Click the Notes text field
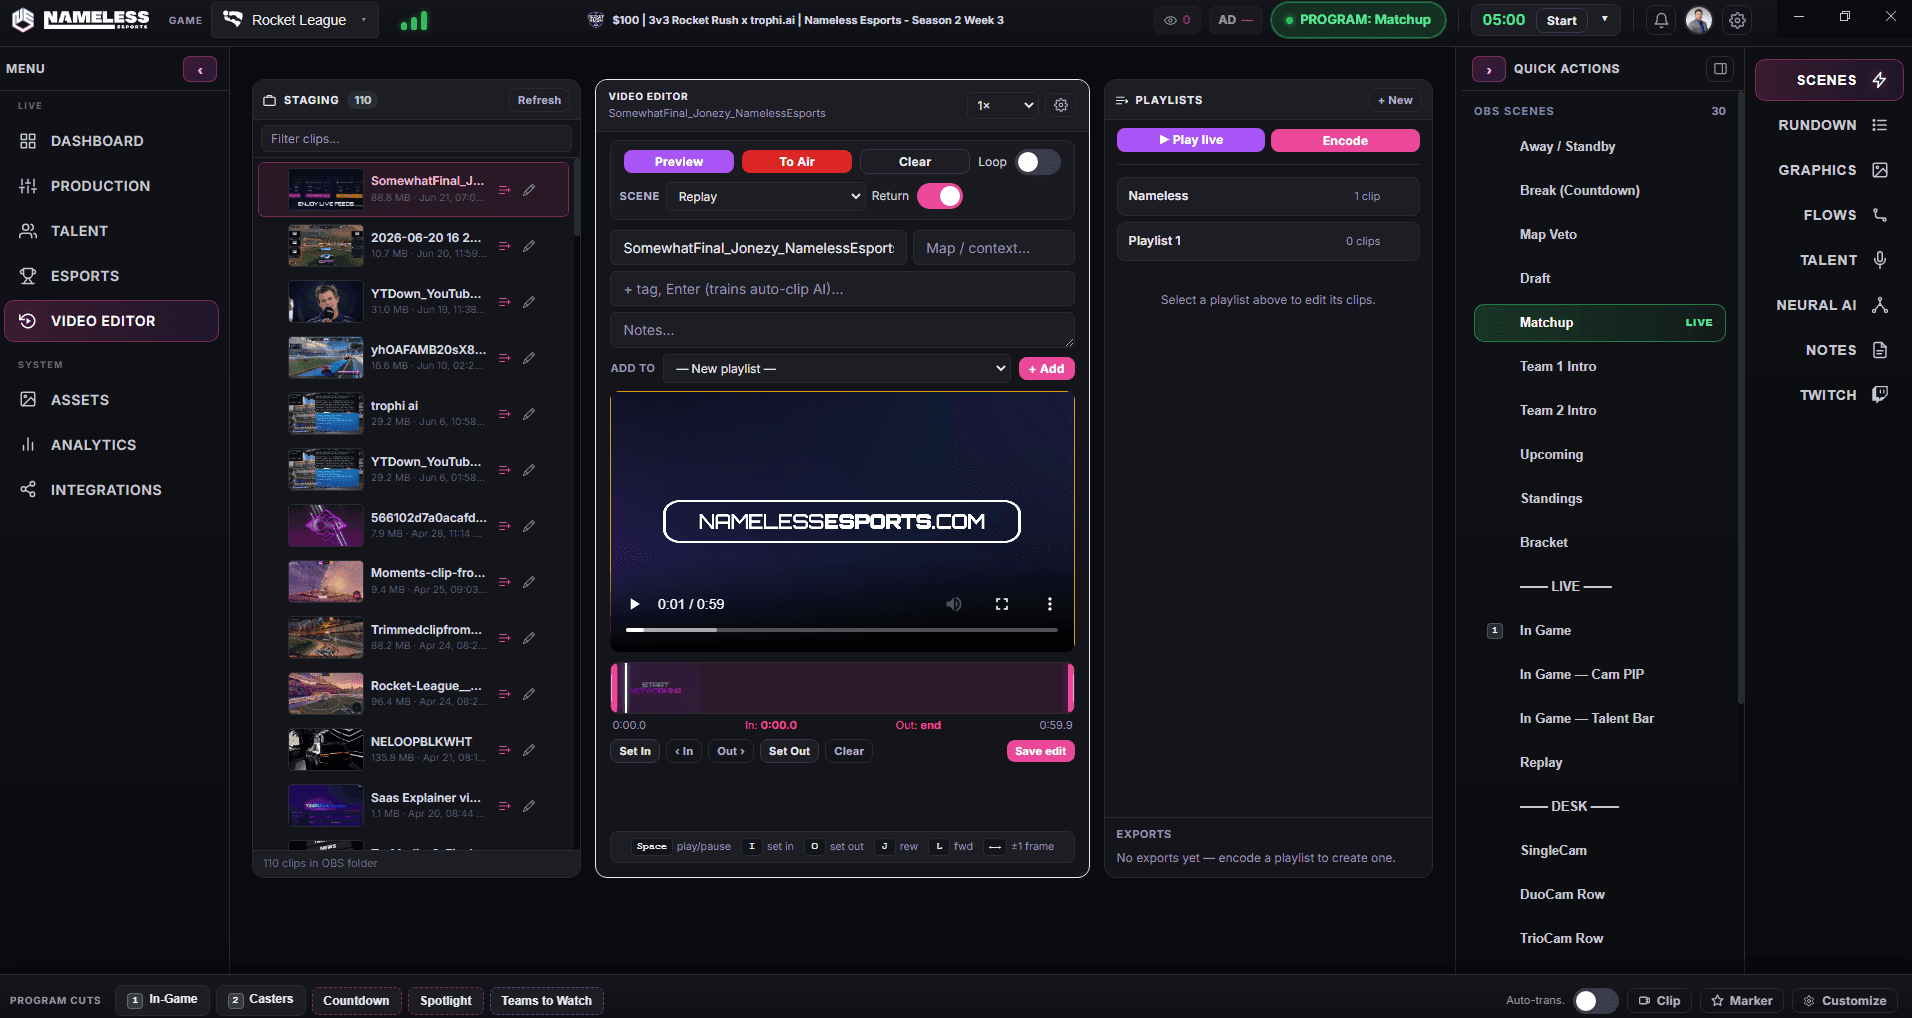The image size is (1912, 1018). click(842, 330)
